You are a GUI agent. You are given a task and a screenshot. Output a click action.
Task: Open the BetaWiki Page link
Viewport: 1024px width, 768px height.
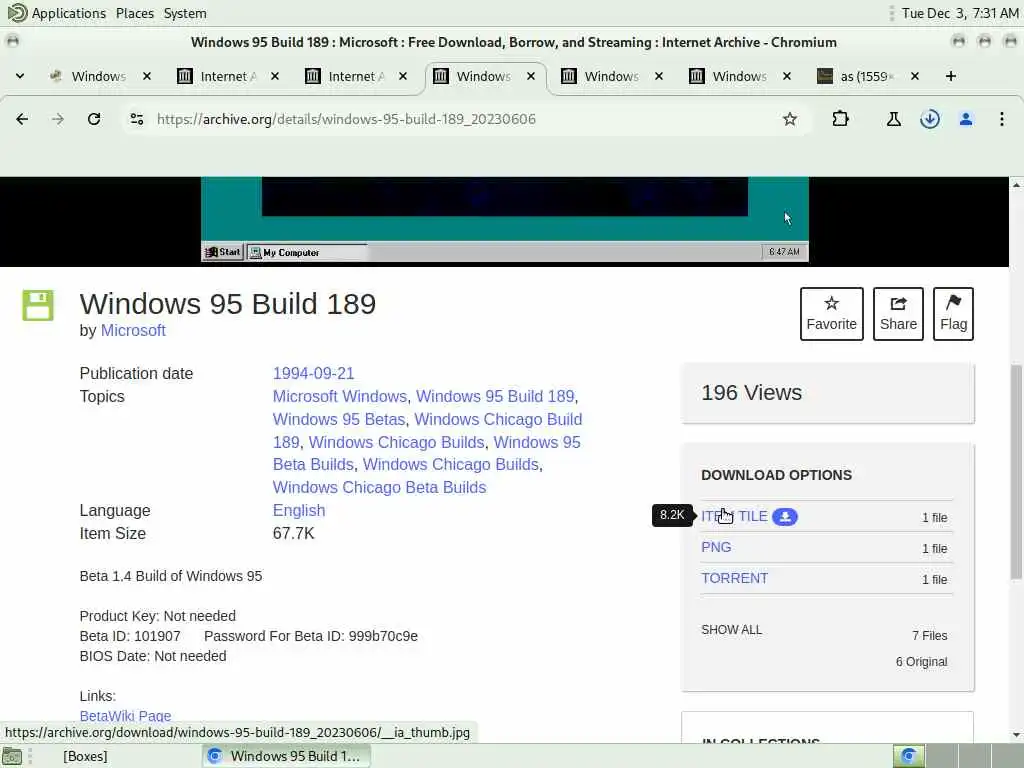(x=125, y=716)
